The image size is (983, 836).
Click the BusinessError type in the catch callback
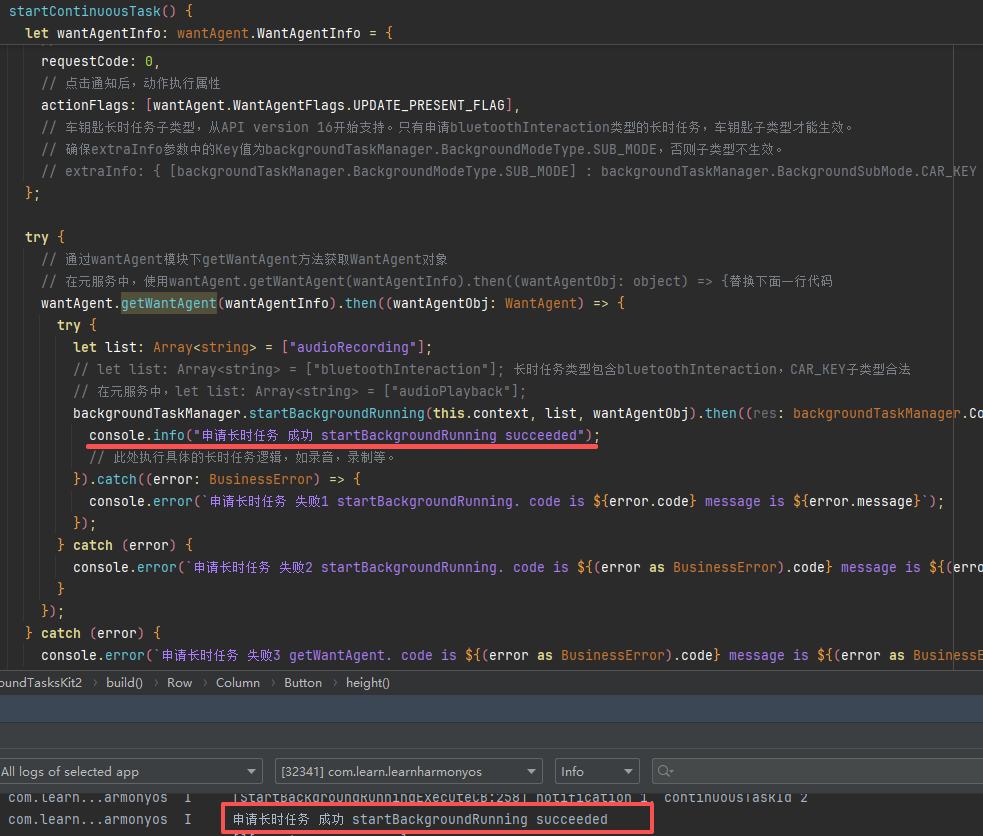[x=261, y=479]
